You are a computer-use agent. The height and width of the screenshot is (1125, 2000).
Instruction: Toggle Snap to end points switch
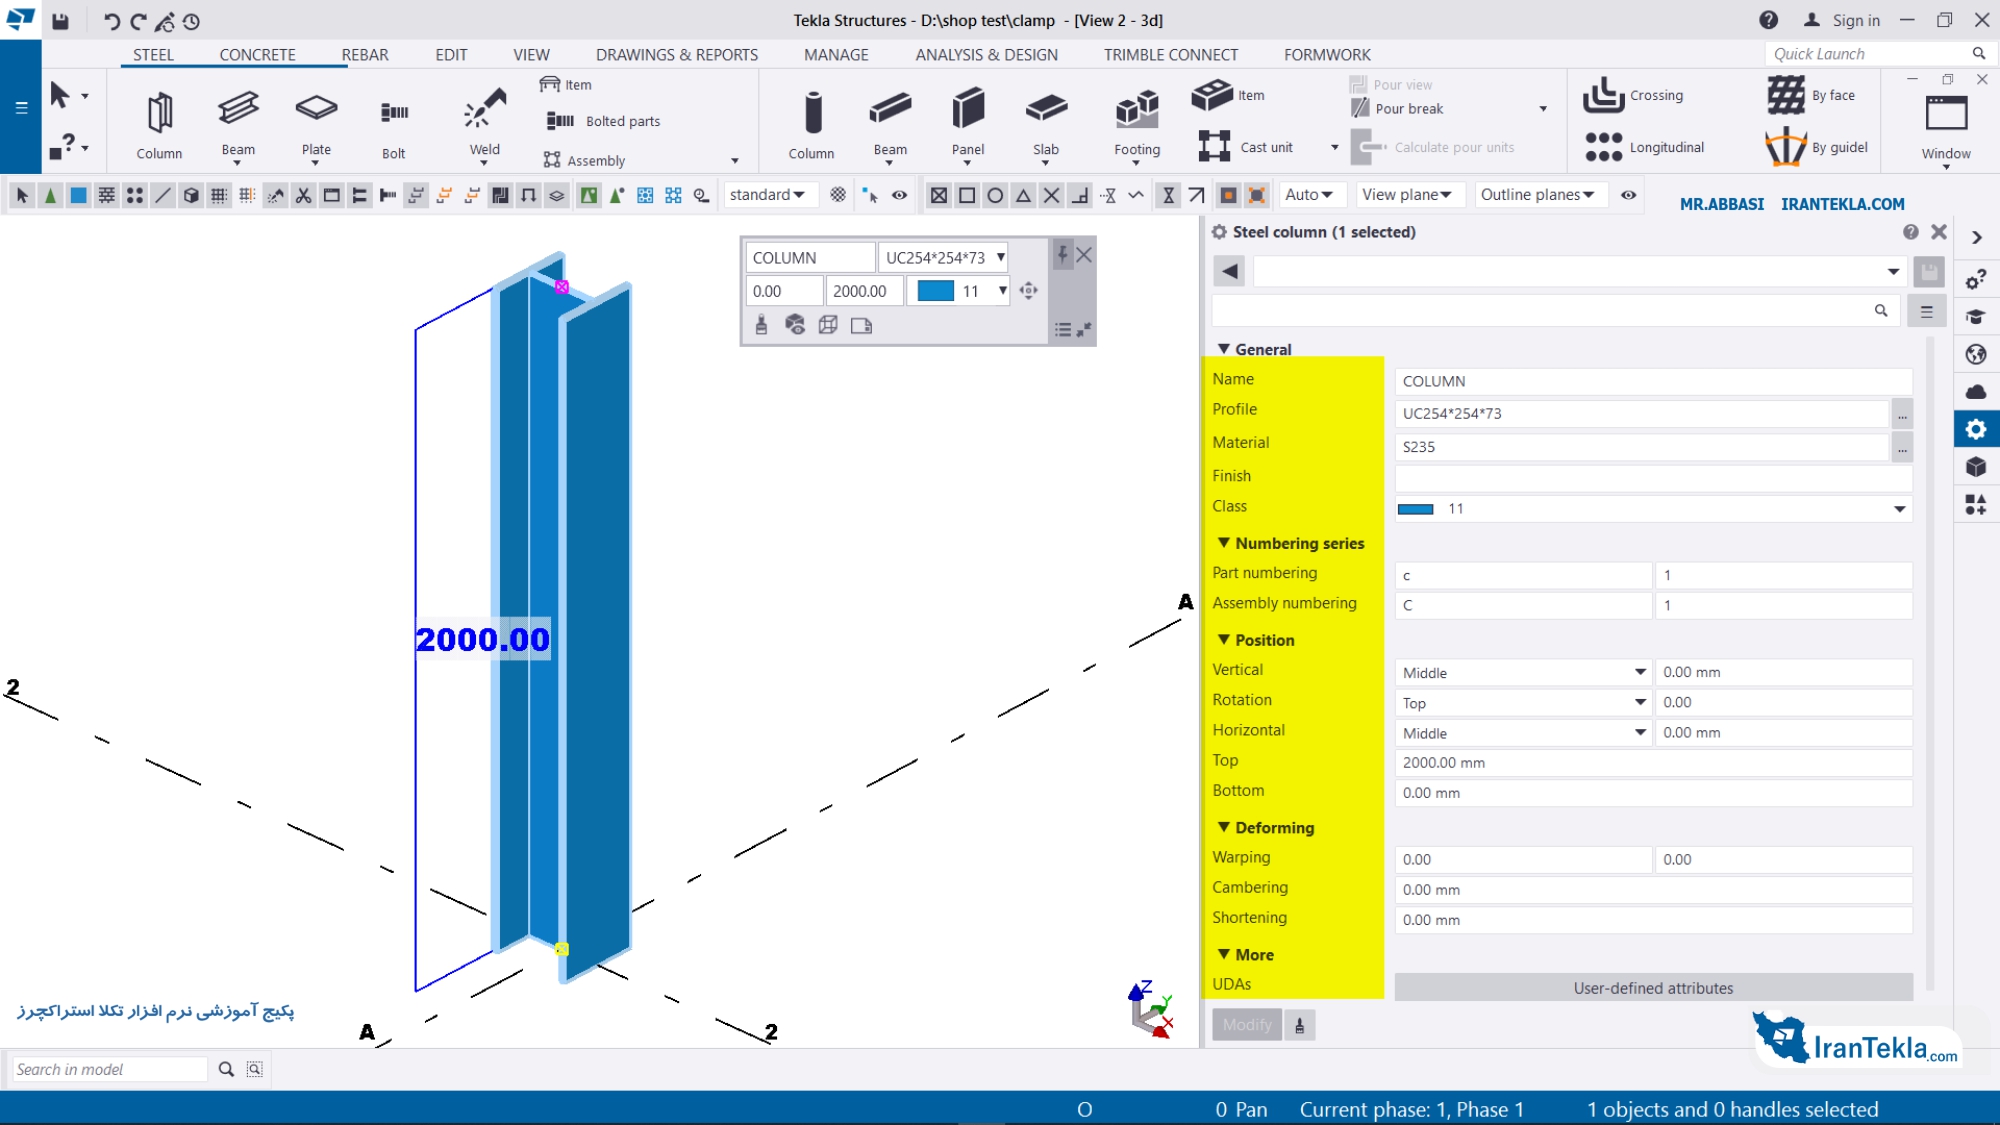click(x=966, y=195)
